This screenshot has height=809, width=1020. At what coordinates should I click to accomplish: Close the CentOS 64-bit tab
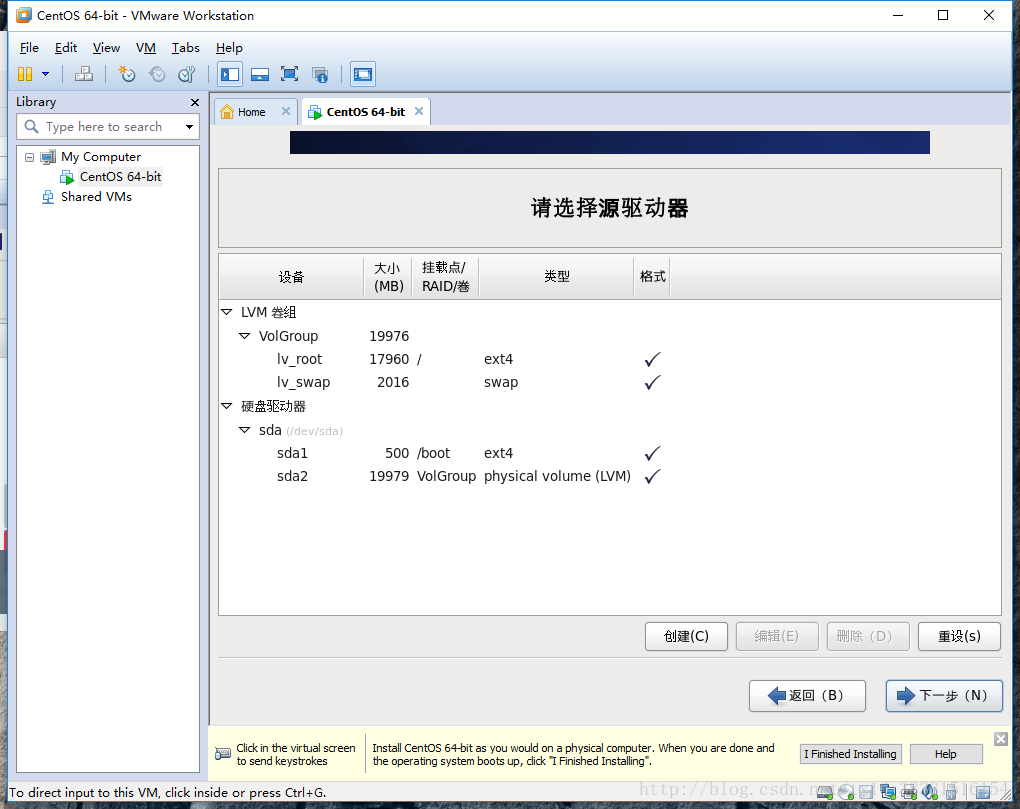[419, 111]
